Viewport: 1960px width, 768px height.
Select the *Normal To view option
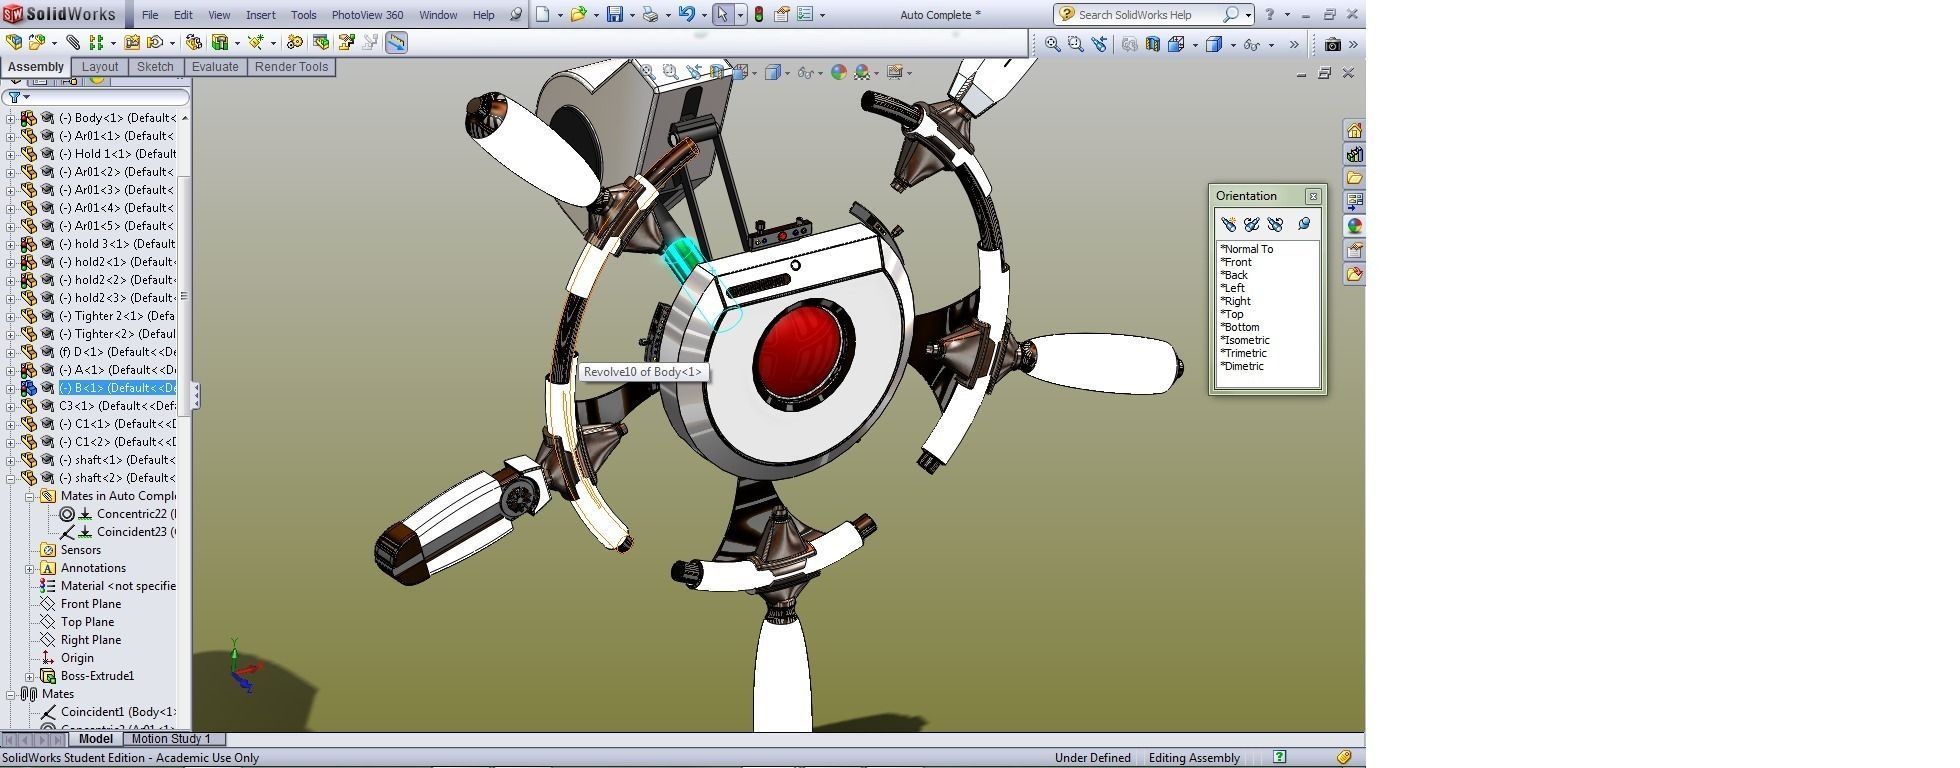click(x=1246, y=249)
